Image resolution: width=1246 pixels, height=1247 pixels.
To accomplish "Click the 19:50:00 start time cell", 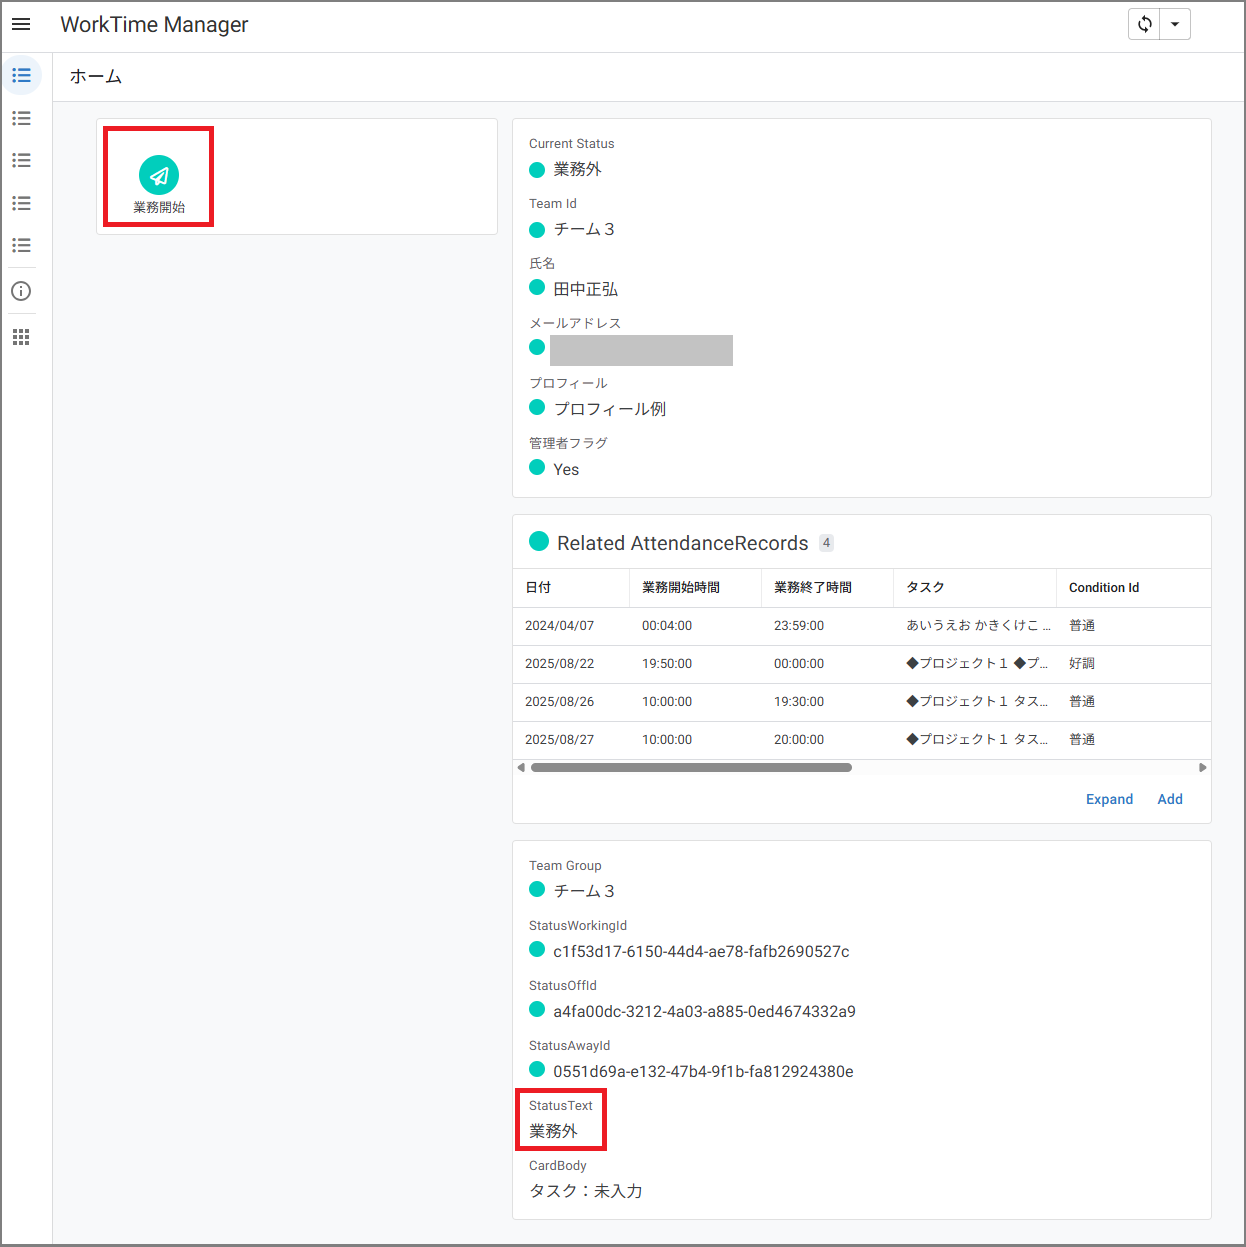I will click(667, 664).
